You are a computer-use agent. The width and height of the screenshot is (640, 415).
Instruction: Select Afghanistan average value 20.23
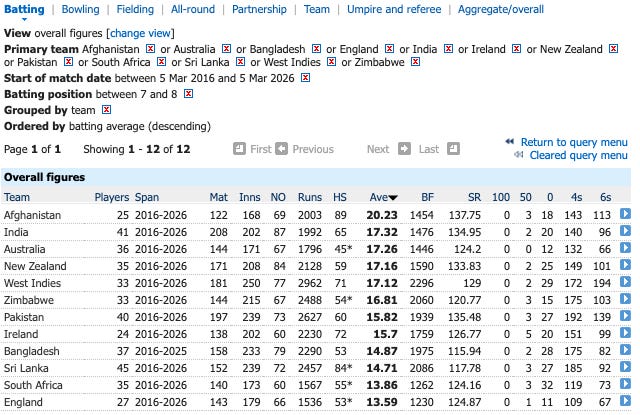[382, 215]
